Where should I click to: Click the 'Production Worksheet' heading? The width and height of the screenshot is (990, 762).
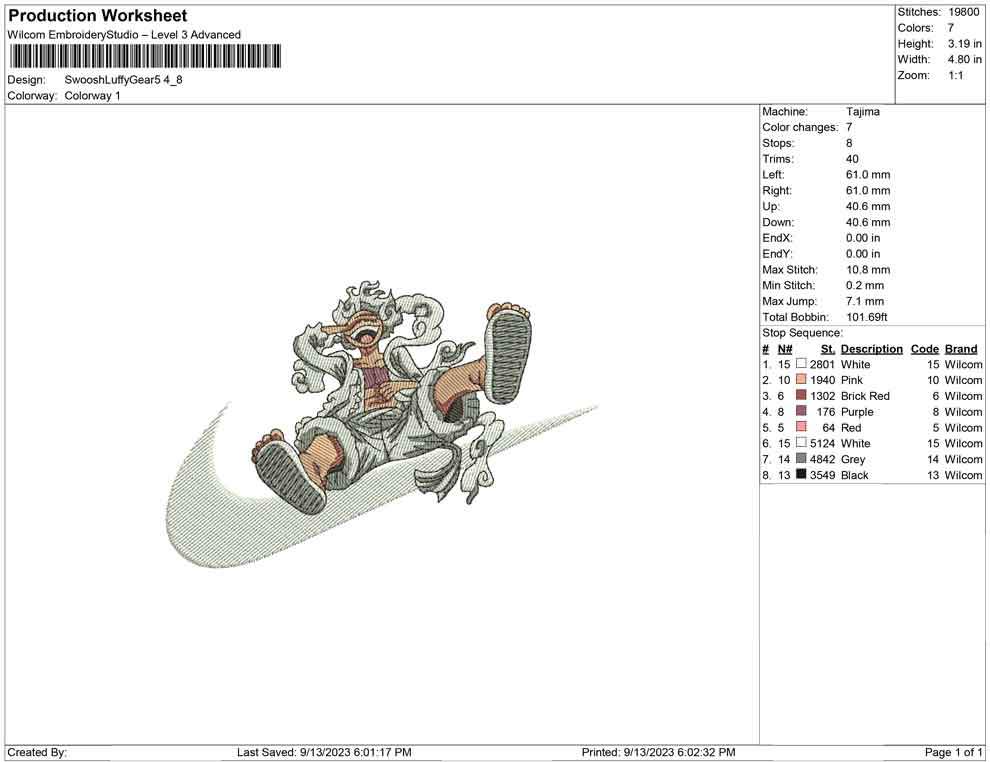[98, 16]
